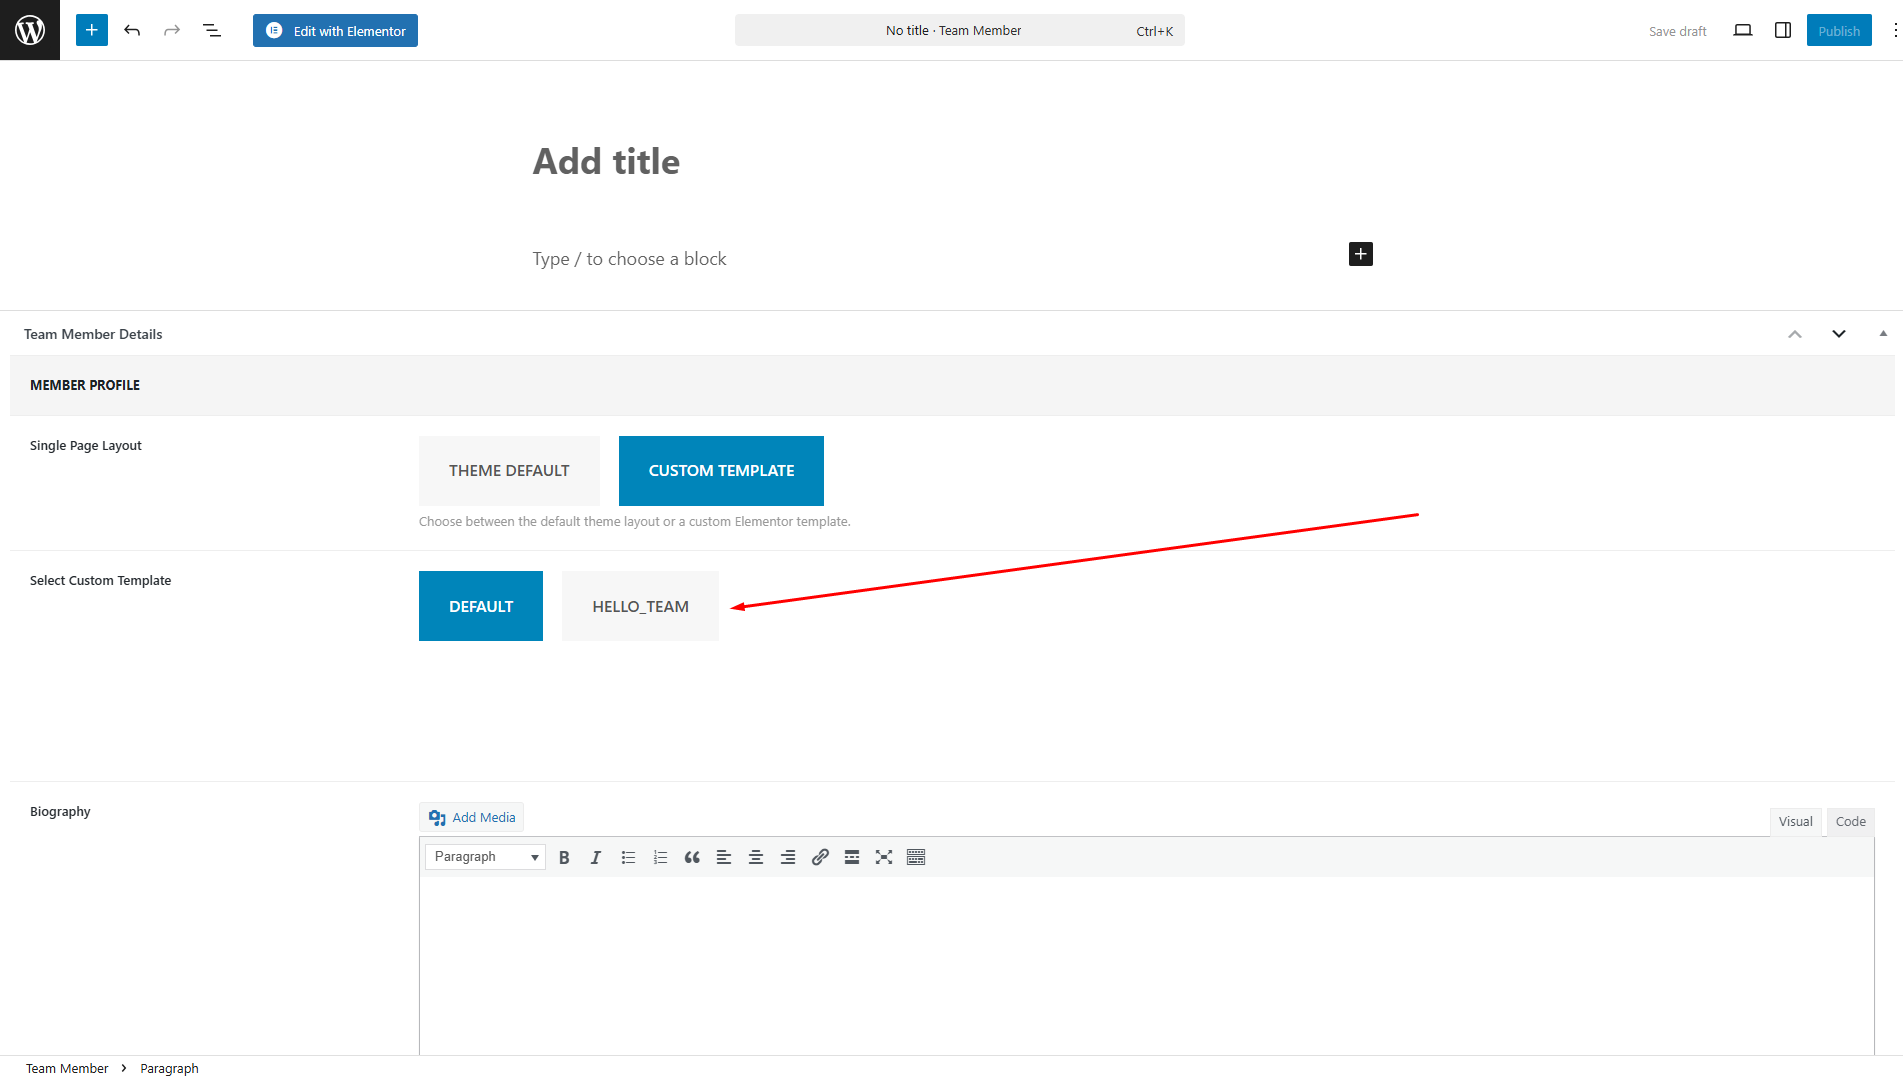Add block with black plus icon

click(1360, 254)
